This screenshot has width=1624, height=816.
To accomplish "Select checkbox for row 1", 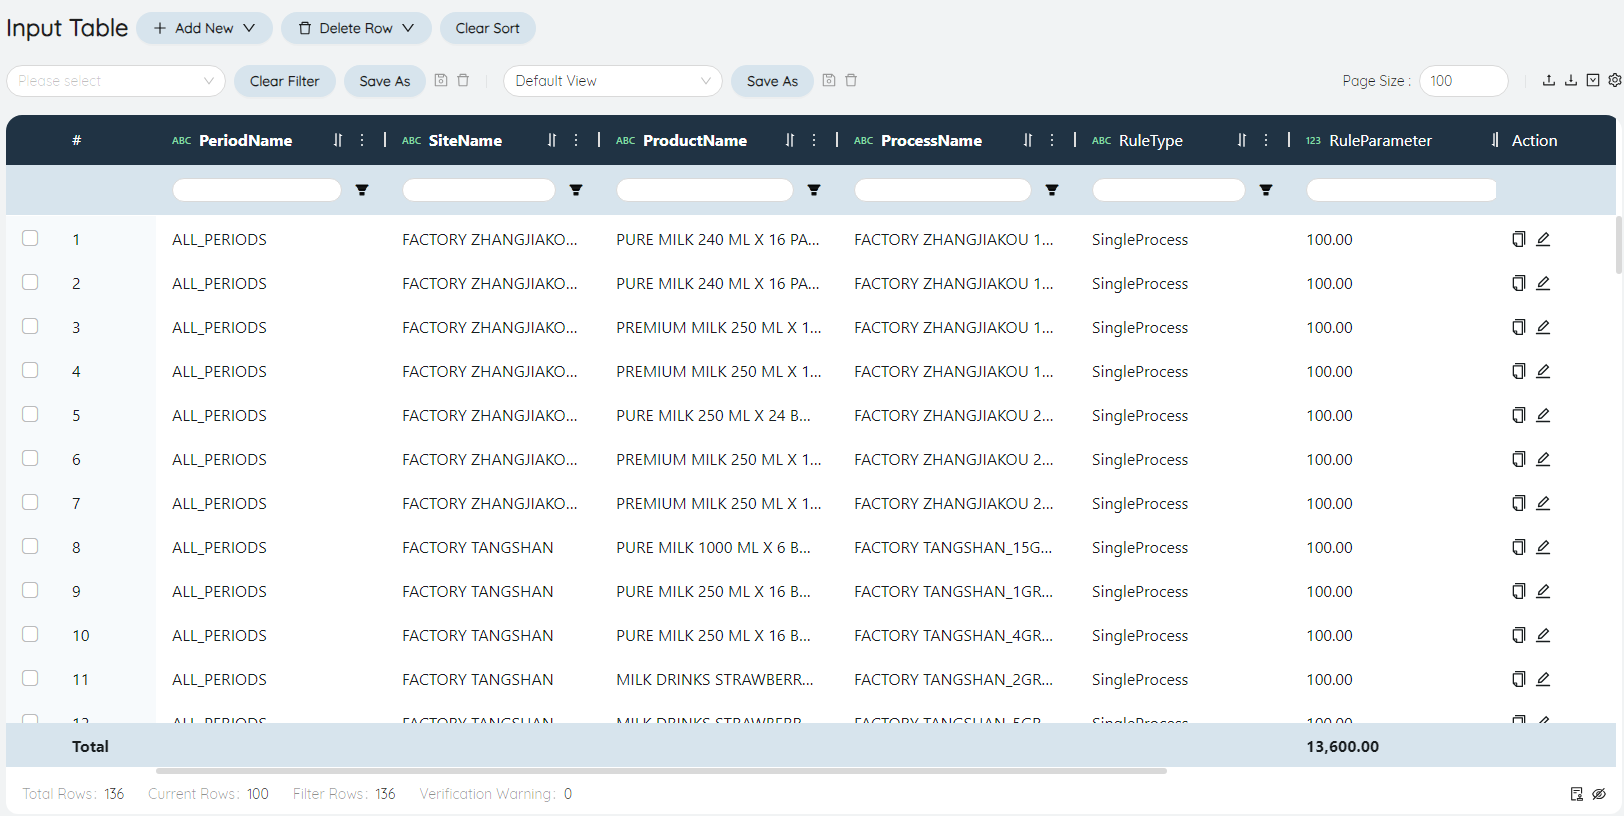I will (30, 238).
